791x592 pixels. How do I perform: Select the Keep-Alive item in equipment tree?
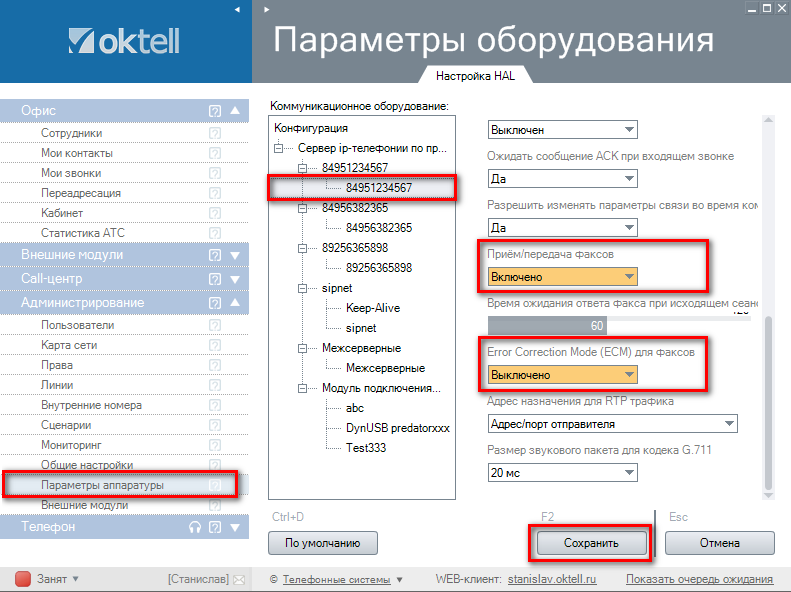[372, 308]
